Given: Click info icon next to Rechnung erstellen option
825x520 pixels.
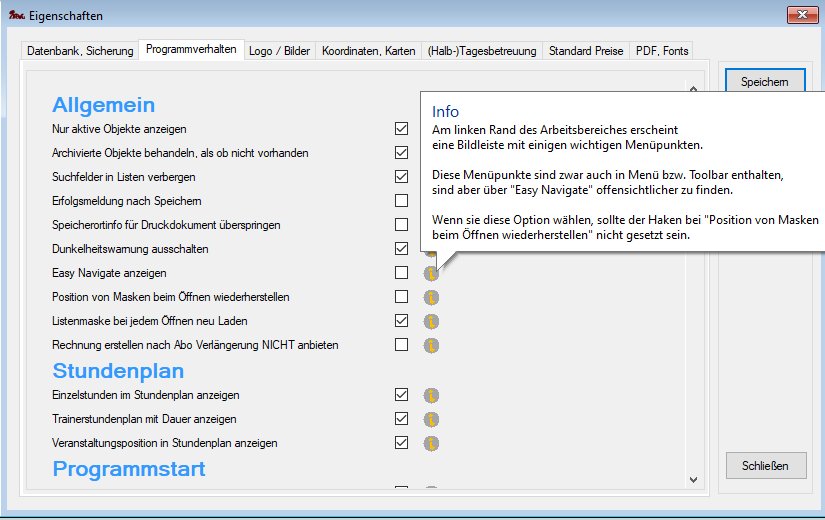Looking at the screenshot, I should [431, 345].
